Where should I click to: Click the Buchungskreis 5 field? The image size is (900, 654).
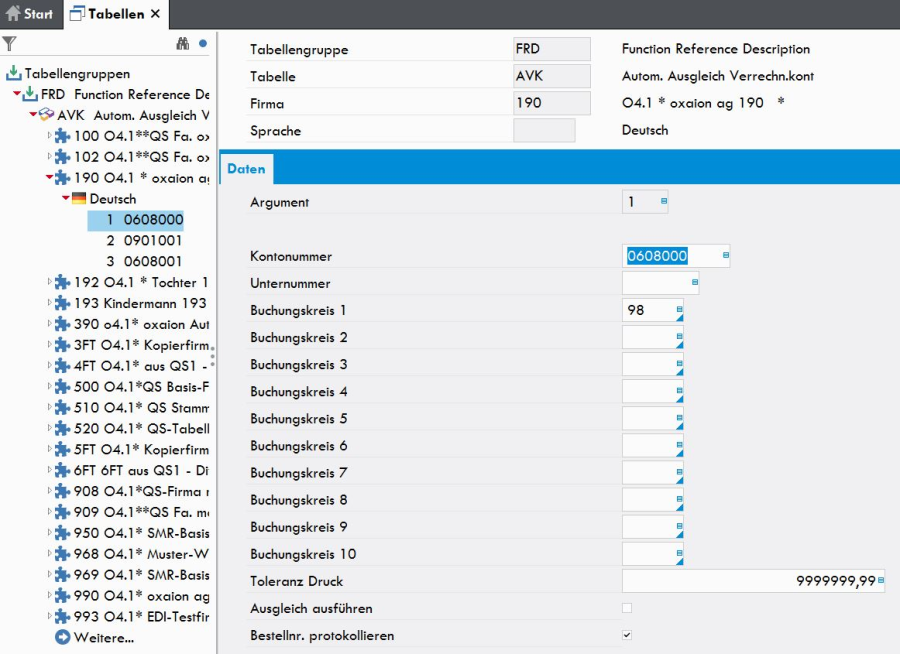(653, 419)
